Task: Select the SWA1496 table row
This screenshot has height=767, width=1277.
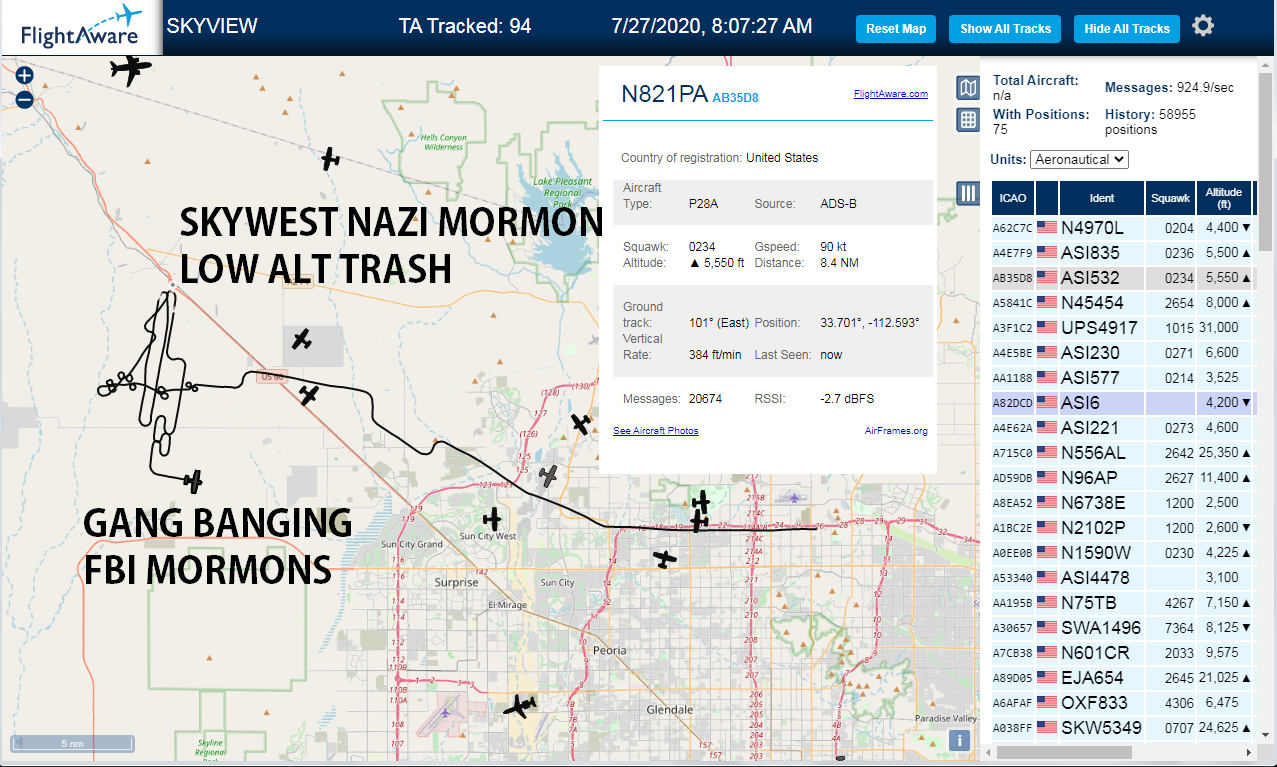Action: click(x=1123, y=628)
